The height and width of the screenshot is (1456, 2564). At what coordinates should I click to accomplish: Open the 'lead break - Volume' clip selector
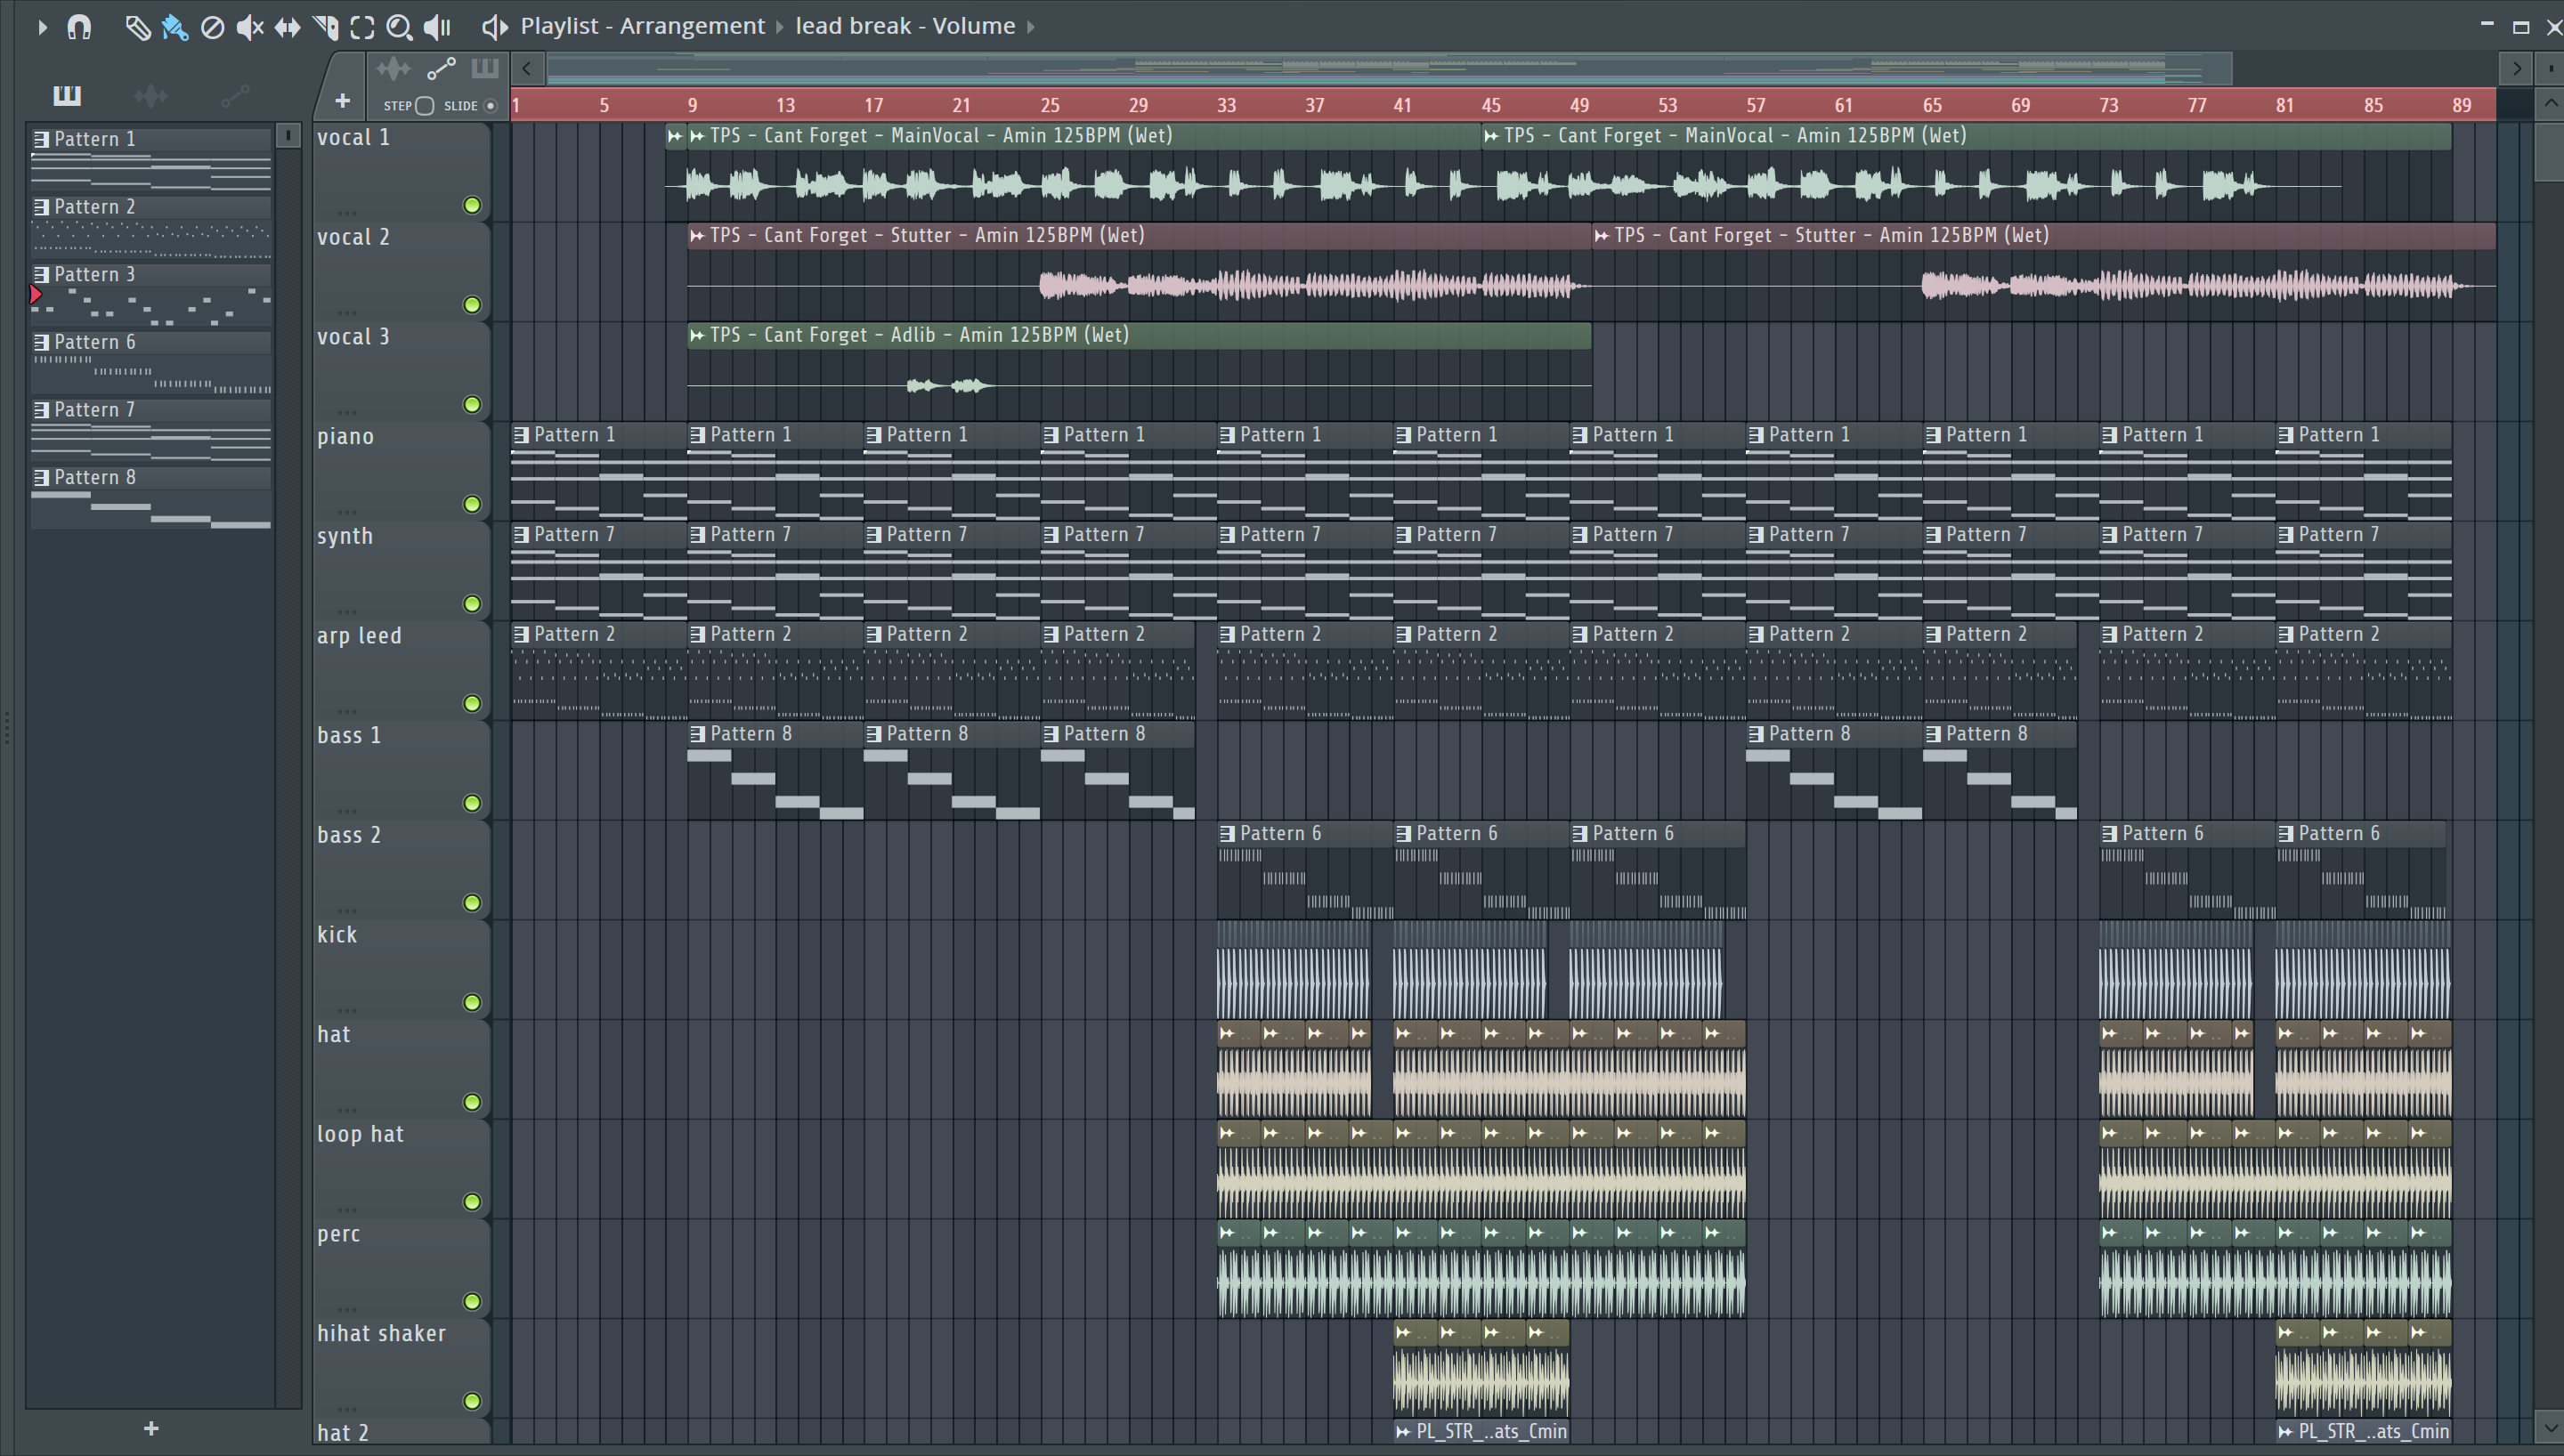coord(905,26)
